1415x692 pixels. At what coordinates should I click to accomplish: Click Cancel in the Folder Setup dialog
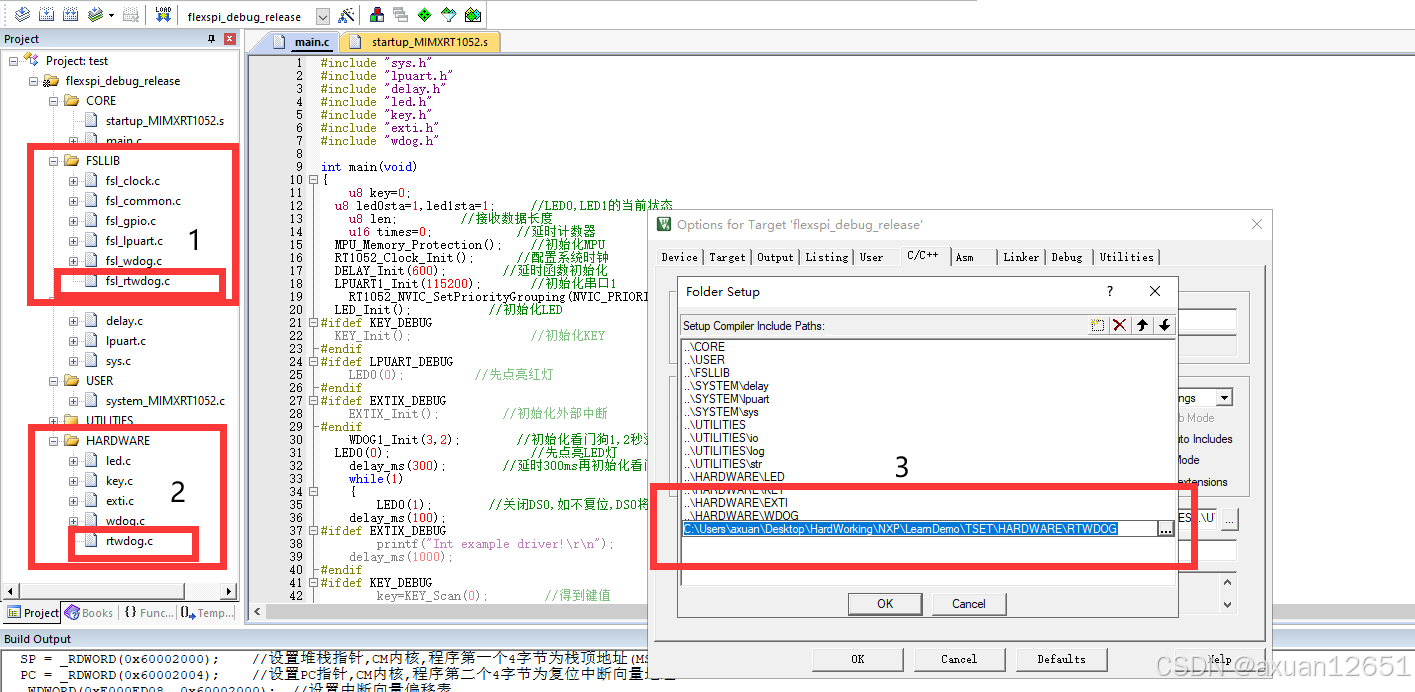(x=968, y=604)
